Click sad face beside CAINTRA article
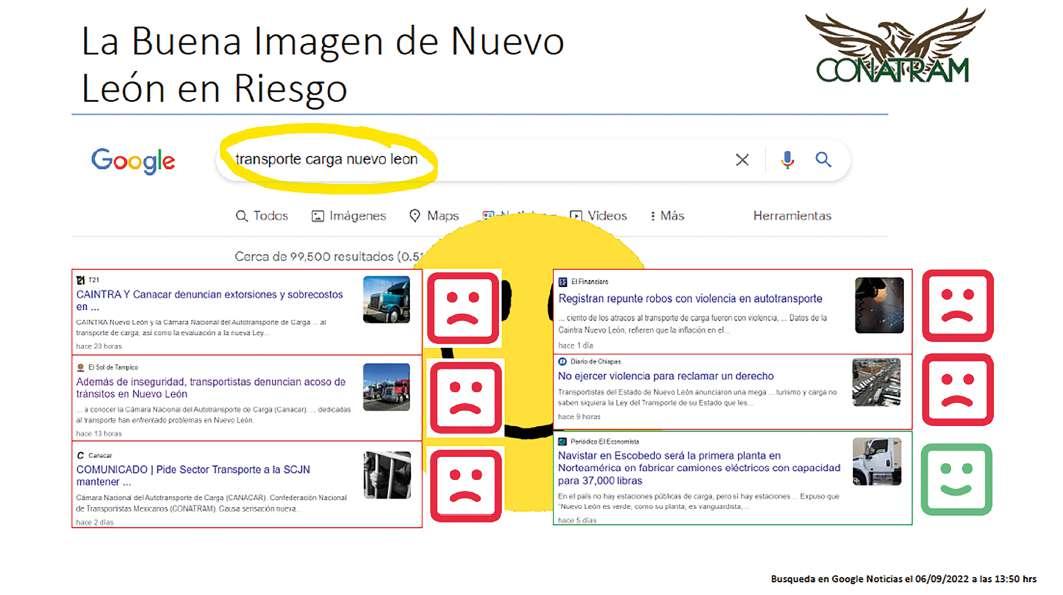Screen dimensions: 1063x595 (x=464, y=308)
